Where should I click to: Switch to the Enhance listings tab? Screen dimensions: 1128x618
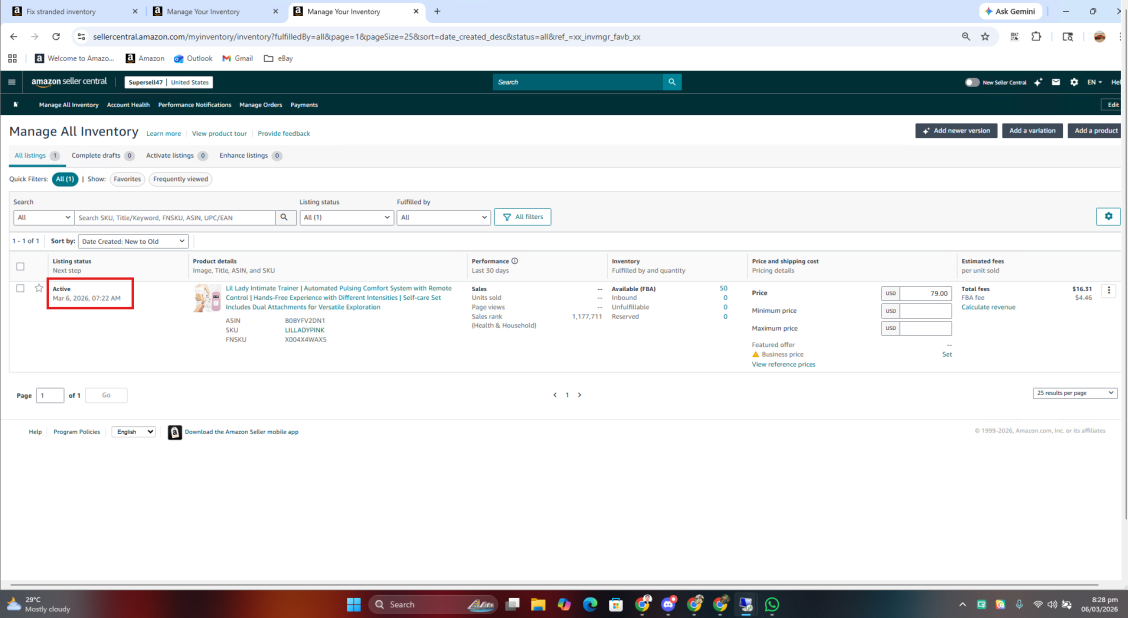tap(250, 155)
